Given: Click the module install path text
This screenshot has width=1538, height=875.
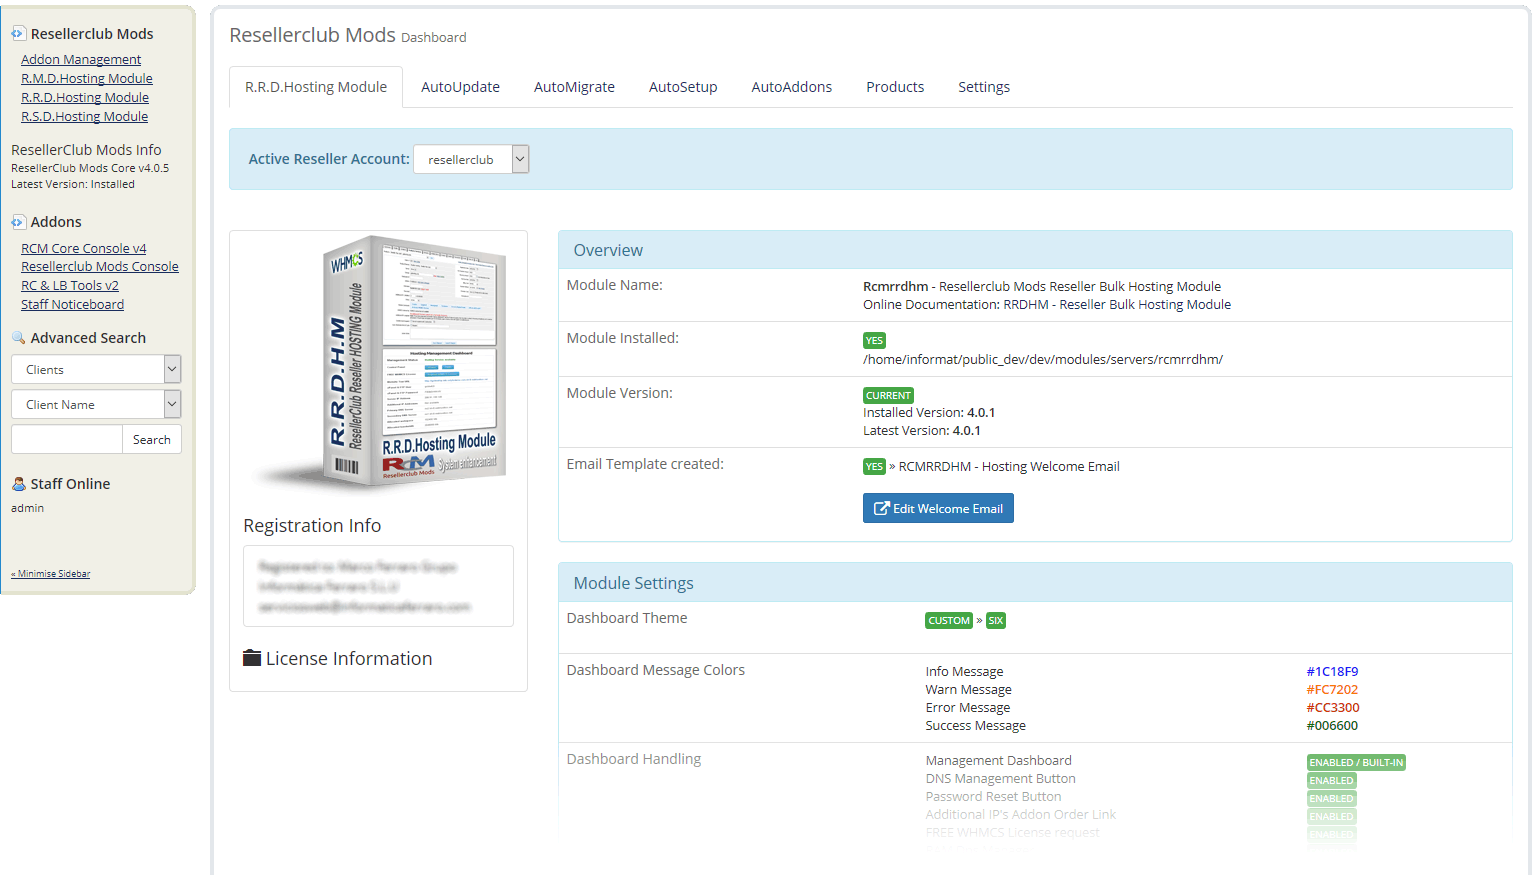Looking at the screenshot, I should [1043, 360].
